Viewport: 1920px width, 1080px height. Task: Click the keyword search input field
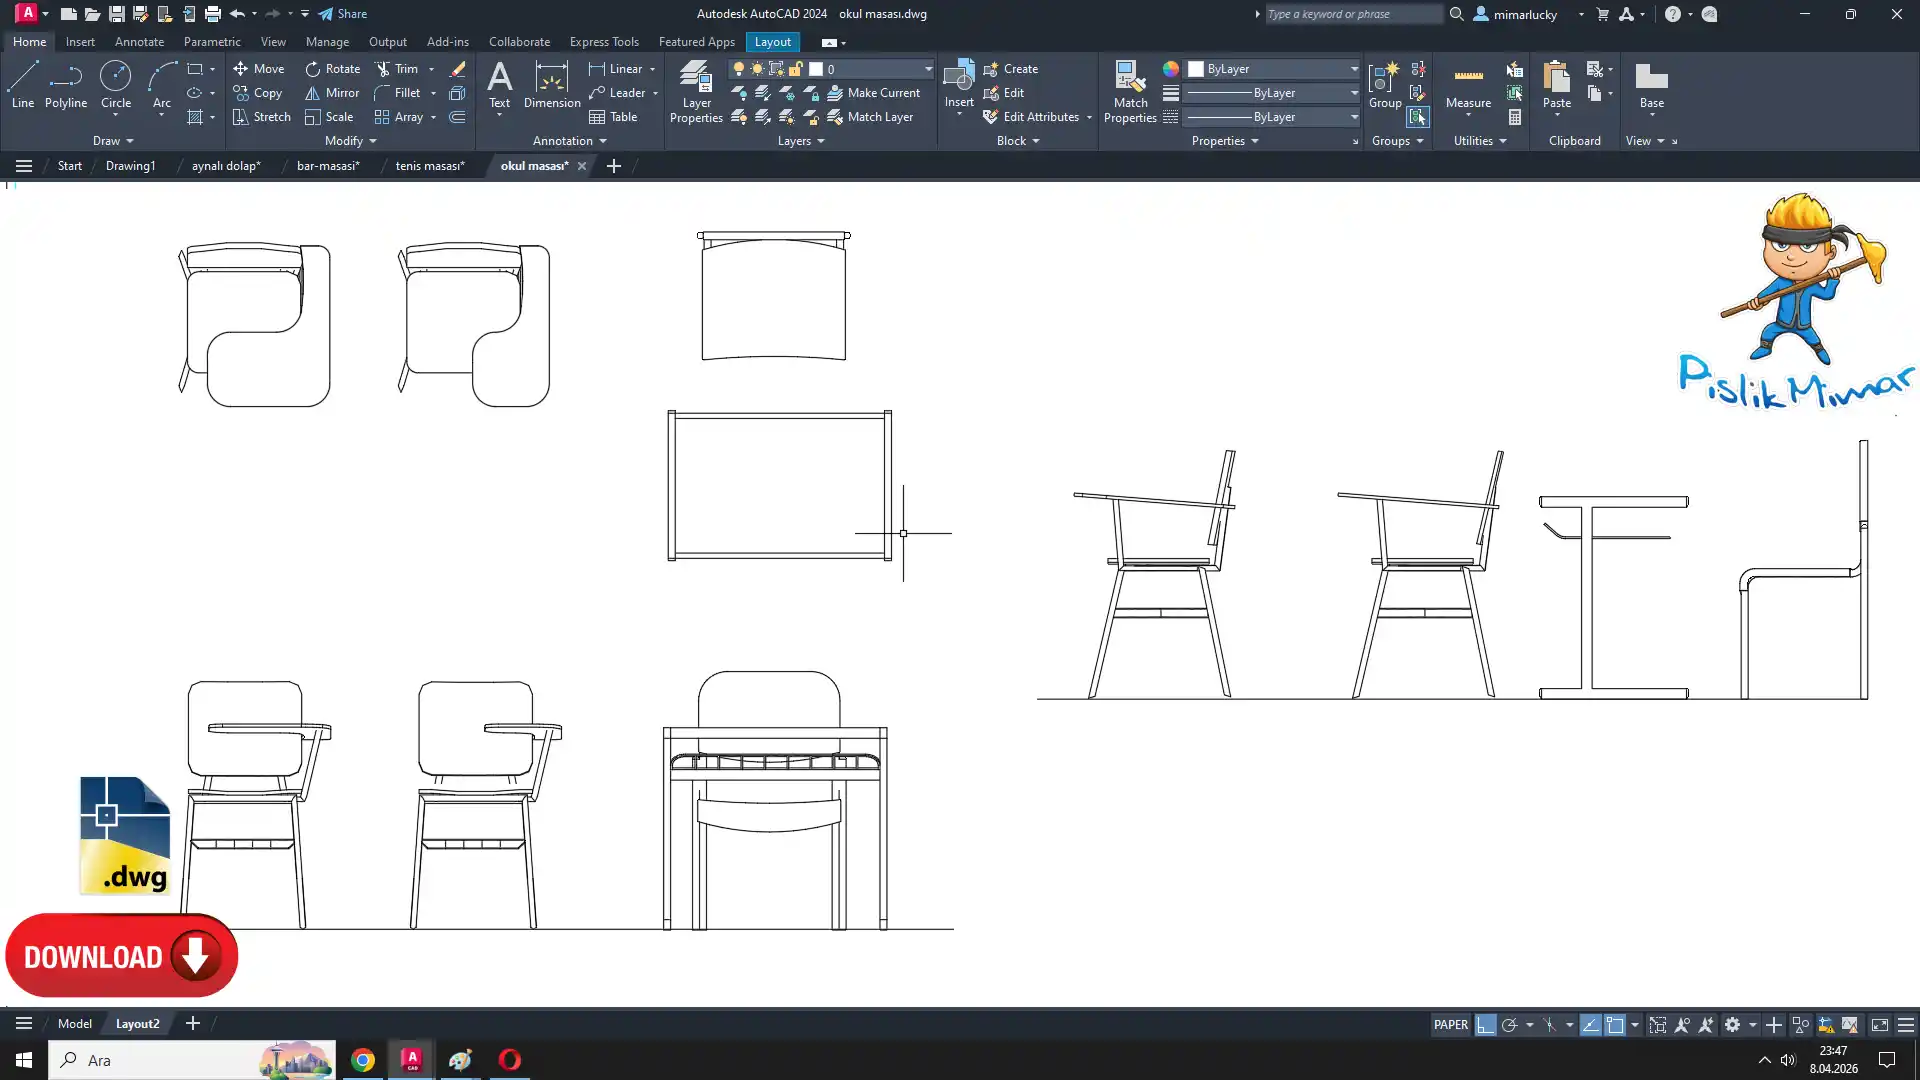pos(1350,14)
